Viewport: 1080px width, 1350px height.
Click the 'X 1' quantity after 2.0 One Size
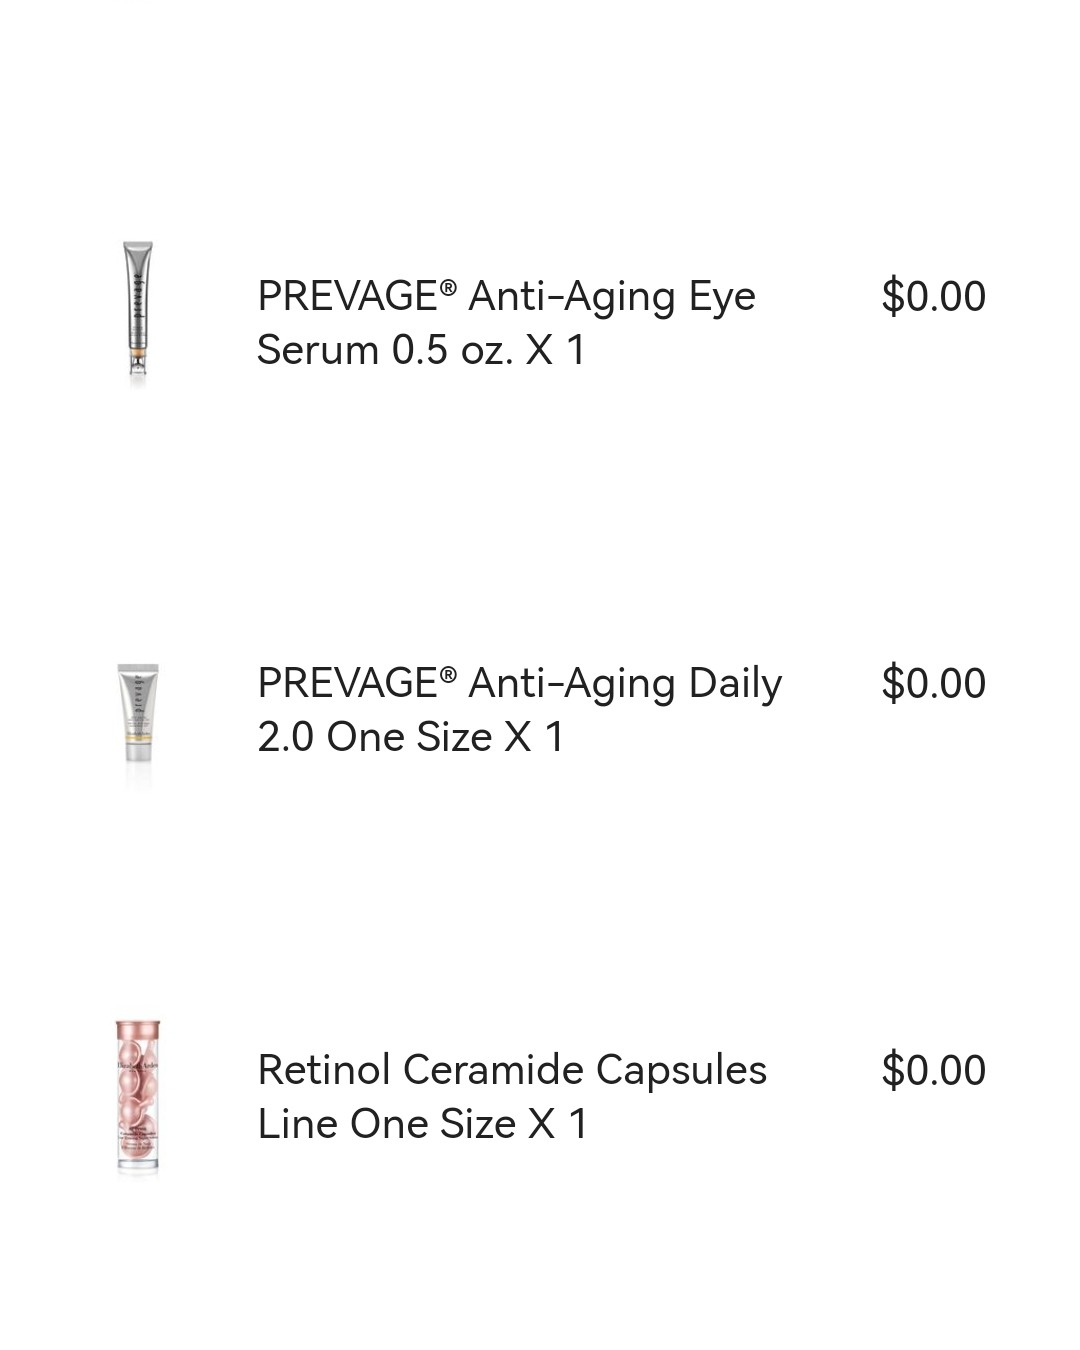535,738
